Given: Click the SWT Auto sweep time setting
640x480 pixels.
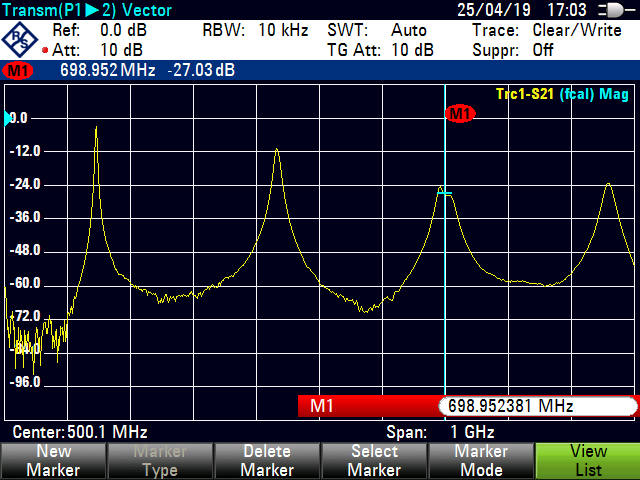Looking at the screenshot, I should click(x=377, y=30).
